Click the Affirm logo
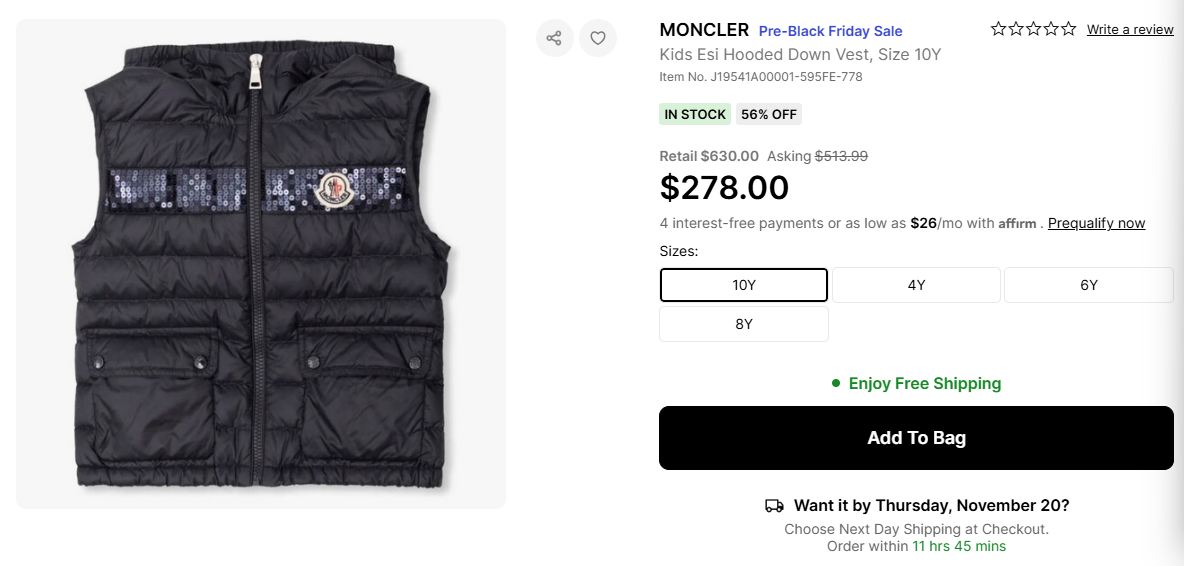1184x566 pixels. coord(1017,224)
